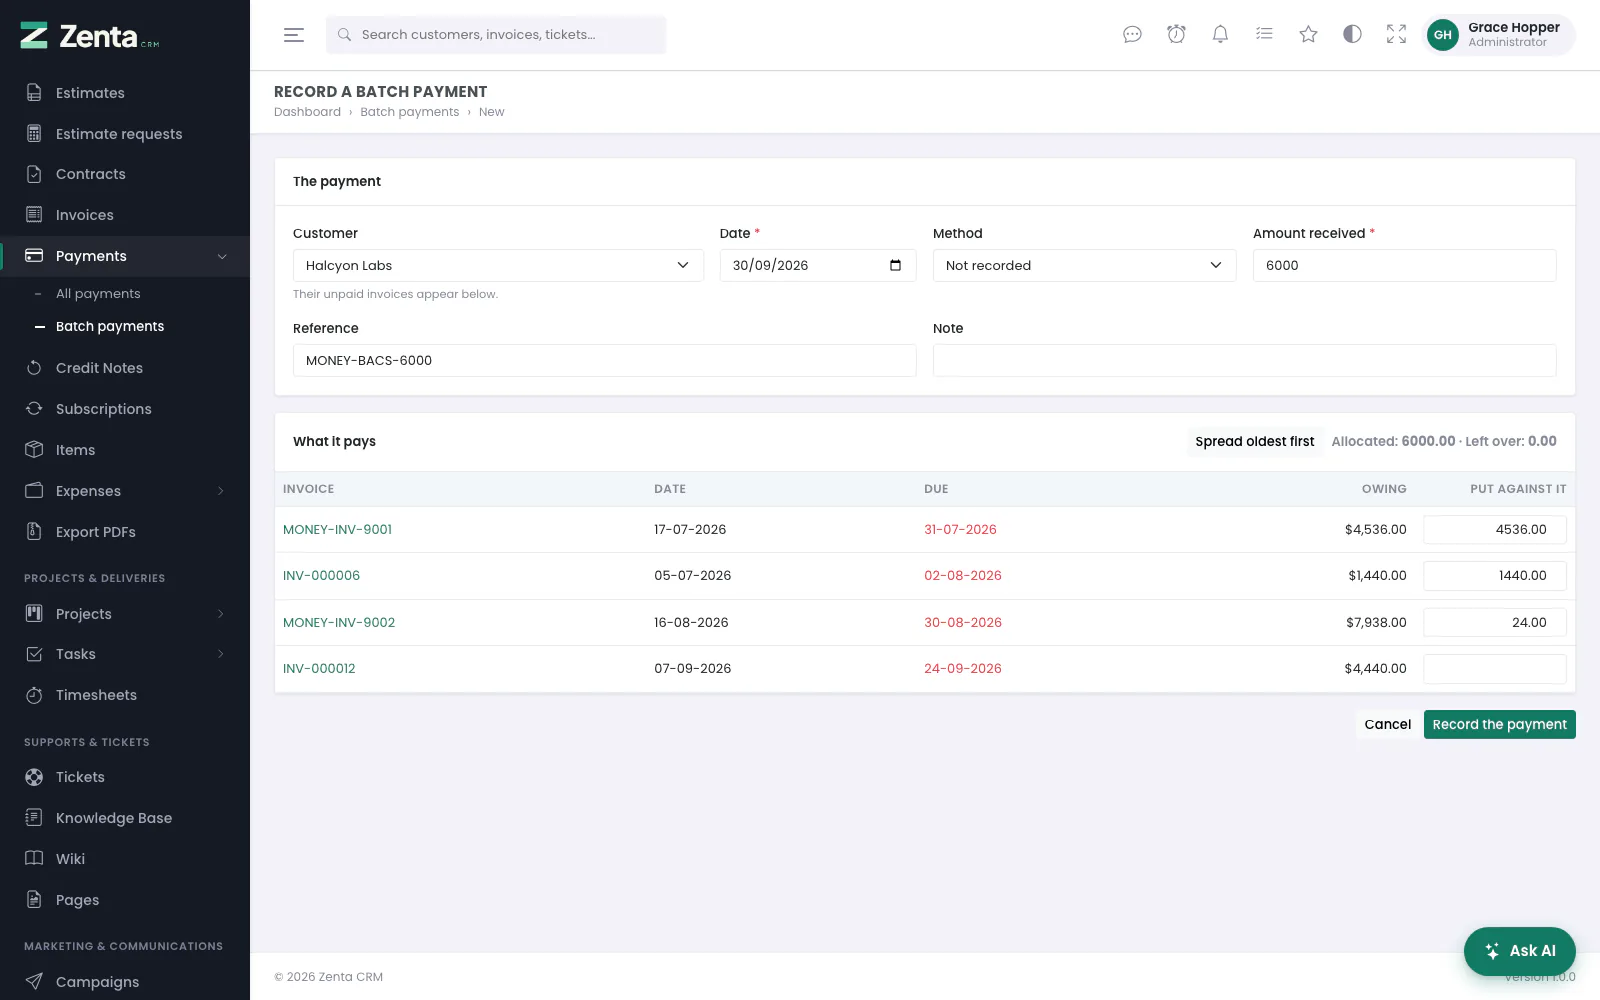Focus the global search field
This screenshot has height=1000, width=1600.
point(496,35)
